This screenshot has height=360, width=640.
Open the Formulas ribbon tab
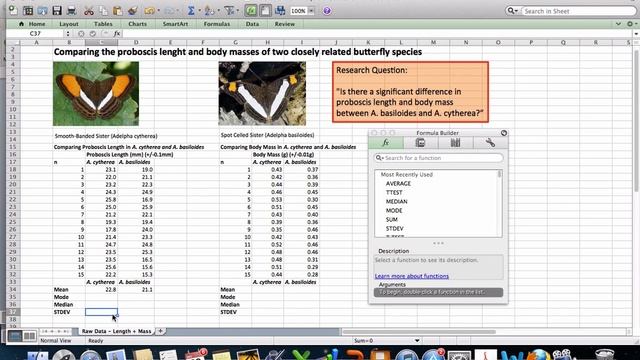point(217,24)
